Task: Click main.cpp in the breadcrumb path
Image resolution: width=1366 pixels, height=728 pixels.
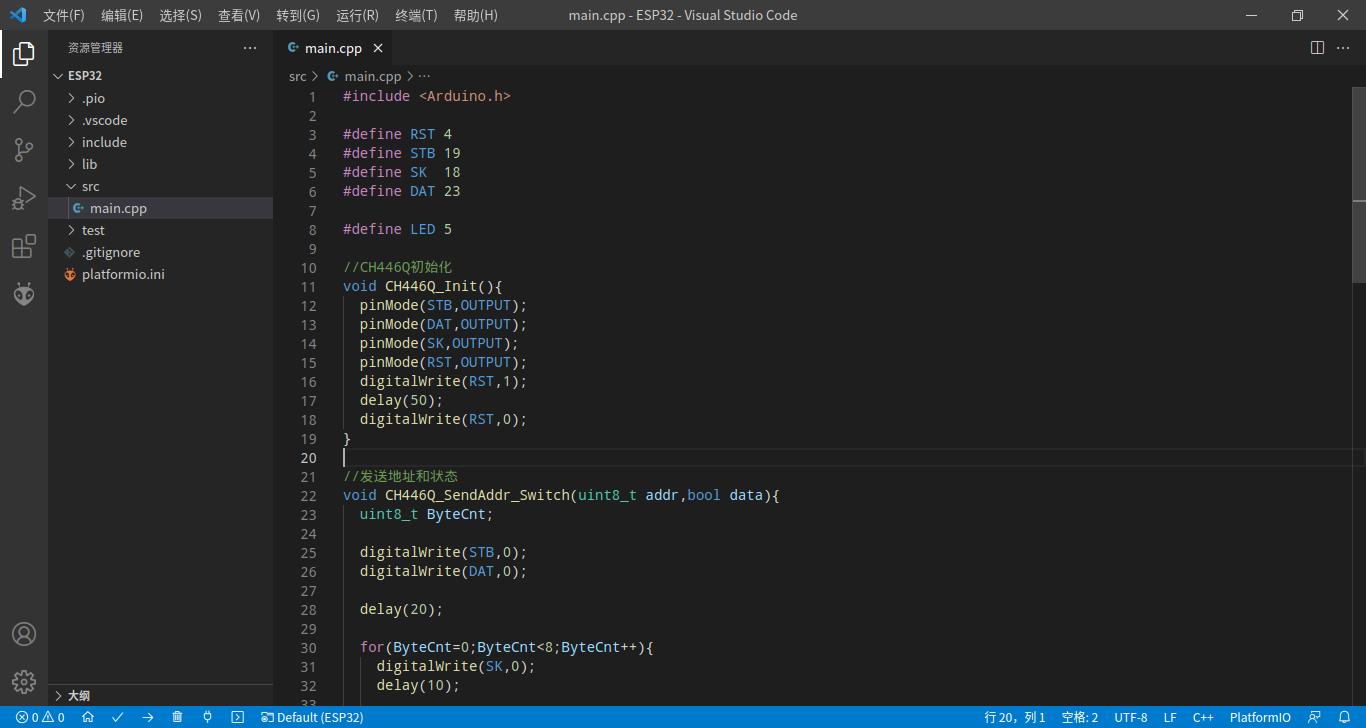Action: click(x=373, y=76)
